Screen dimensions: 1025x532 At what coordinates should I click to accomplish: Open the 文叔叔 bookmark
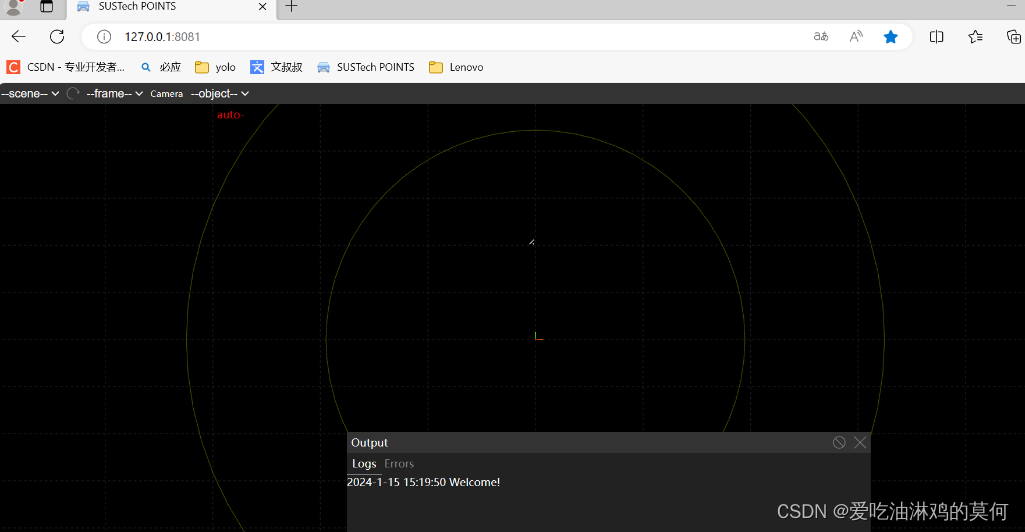point(277,67)
